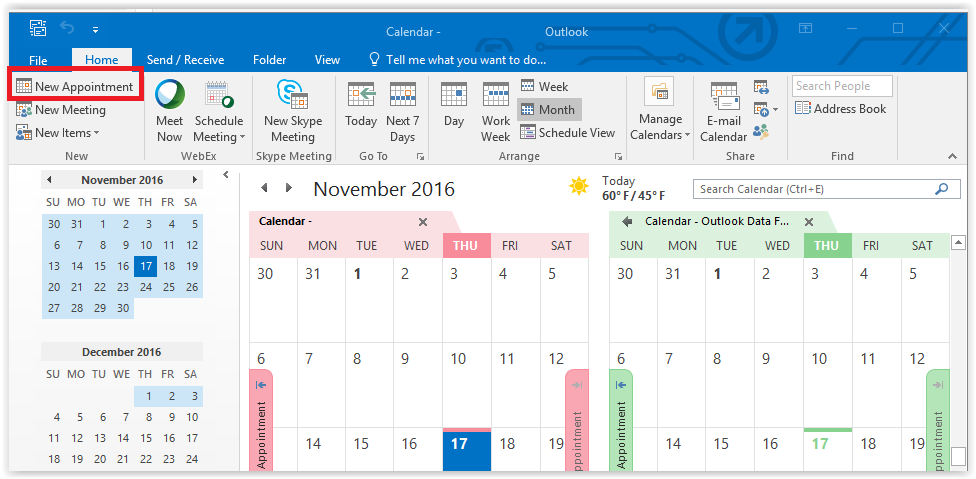Select November 17 in mini calendar

point(146,266)
